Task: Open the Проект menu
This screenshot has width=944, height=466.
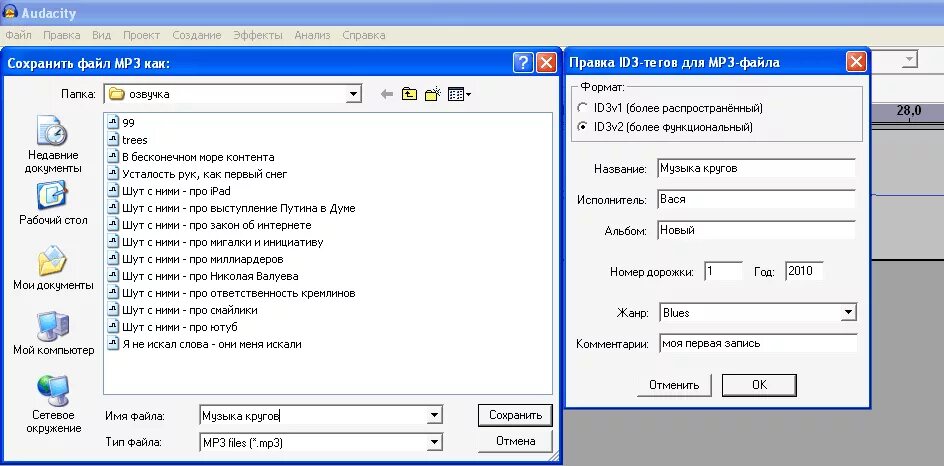Action: (x=141, y=35)
